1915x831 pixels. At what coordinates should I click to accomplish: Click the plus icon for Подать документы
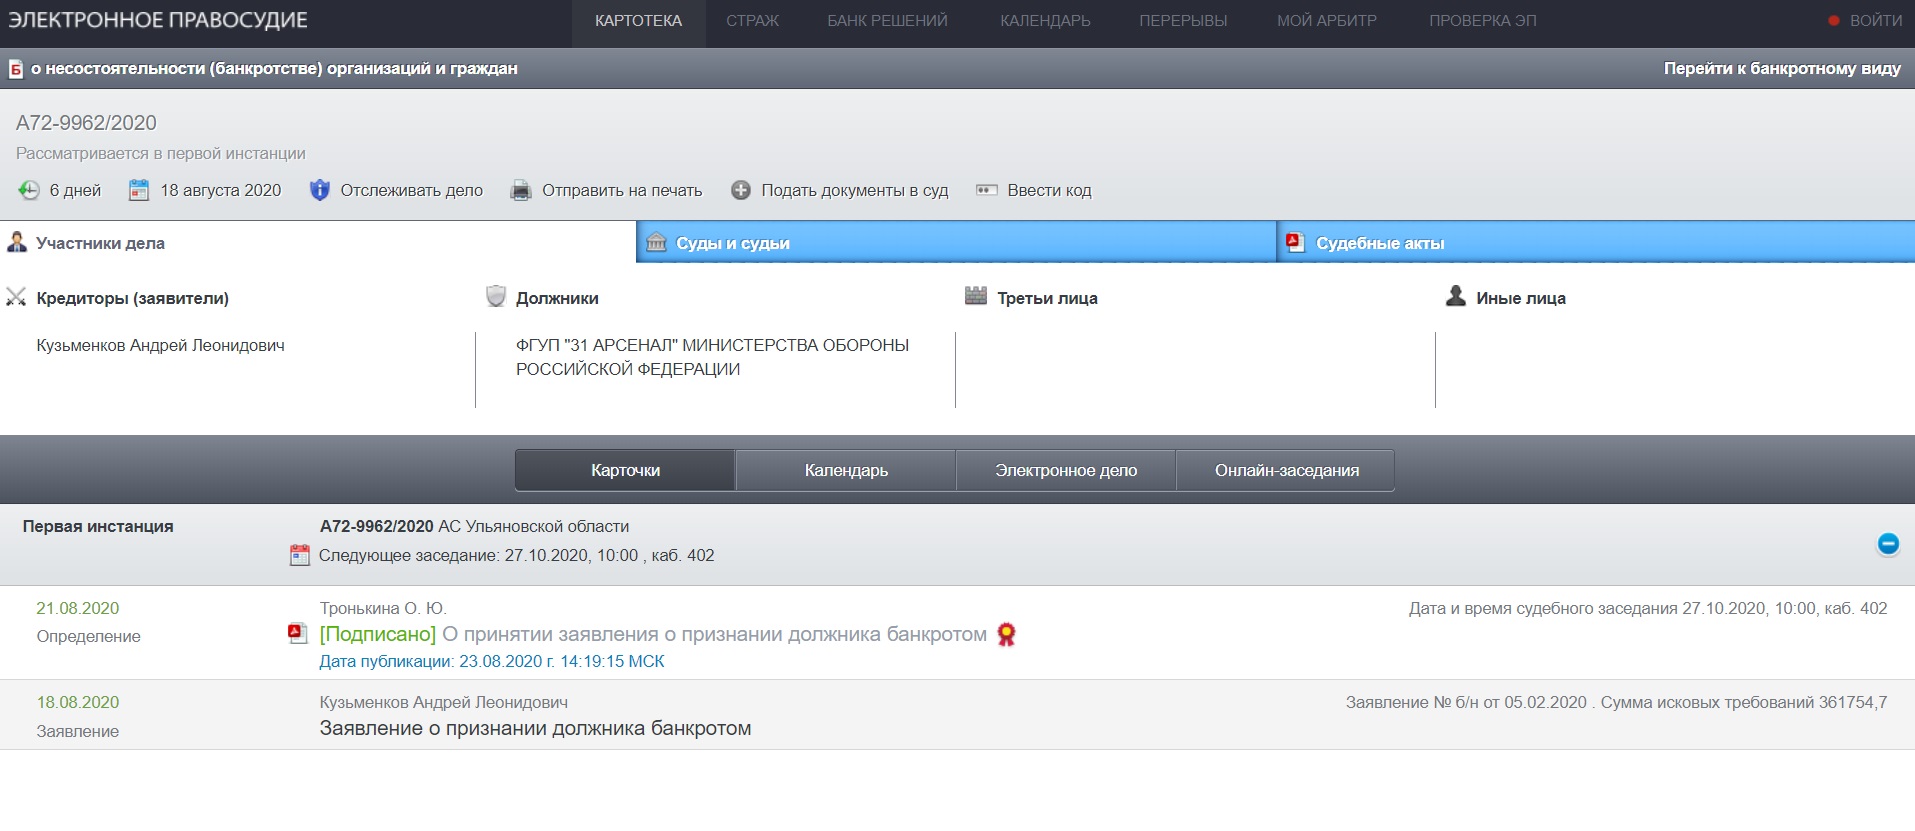tap(741, 190)
